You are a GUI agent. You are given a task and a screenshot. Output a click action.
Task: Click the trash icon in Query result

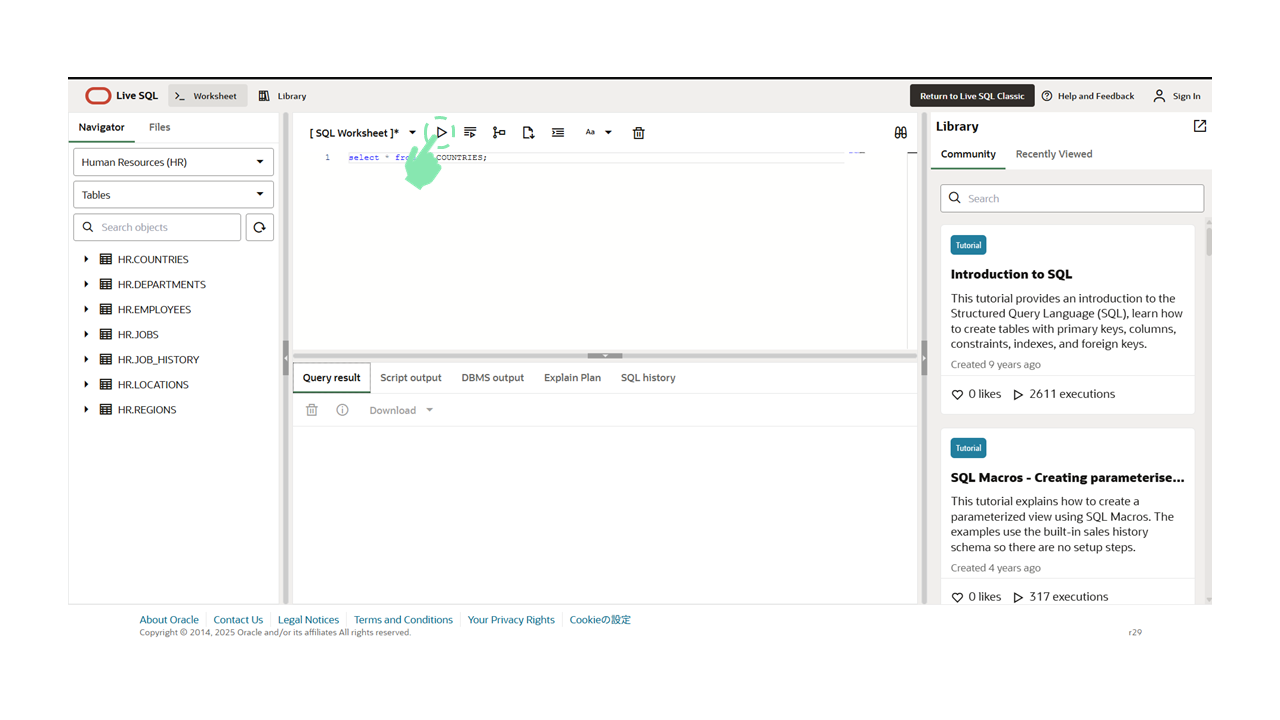point(312,410)
